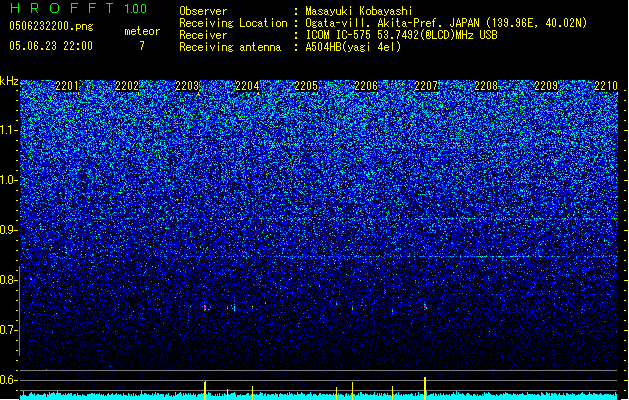629x400 pixels.
Task: Click the Receiving antenna label
Action: 230,47
